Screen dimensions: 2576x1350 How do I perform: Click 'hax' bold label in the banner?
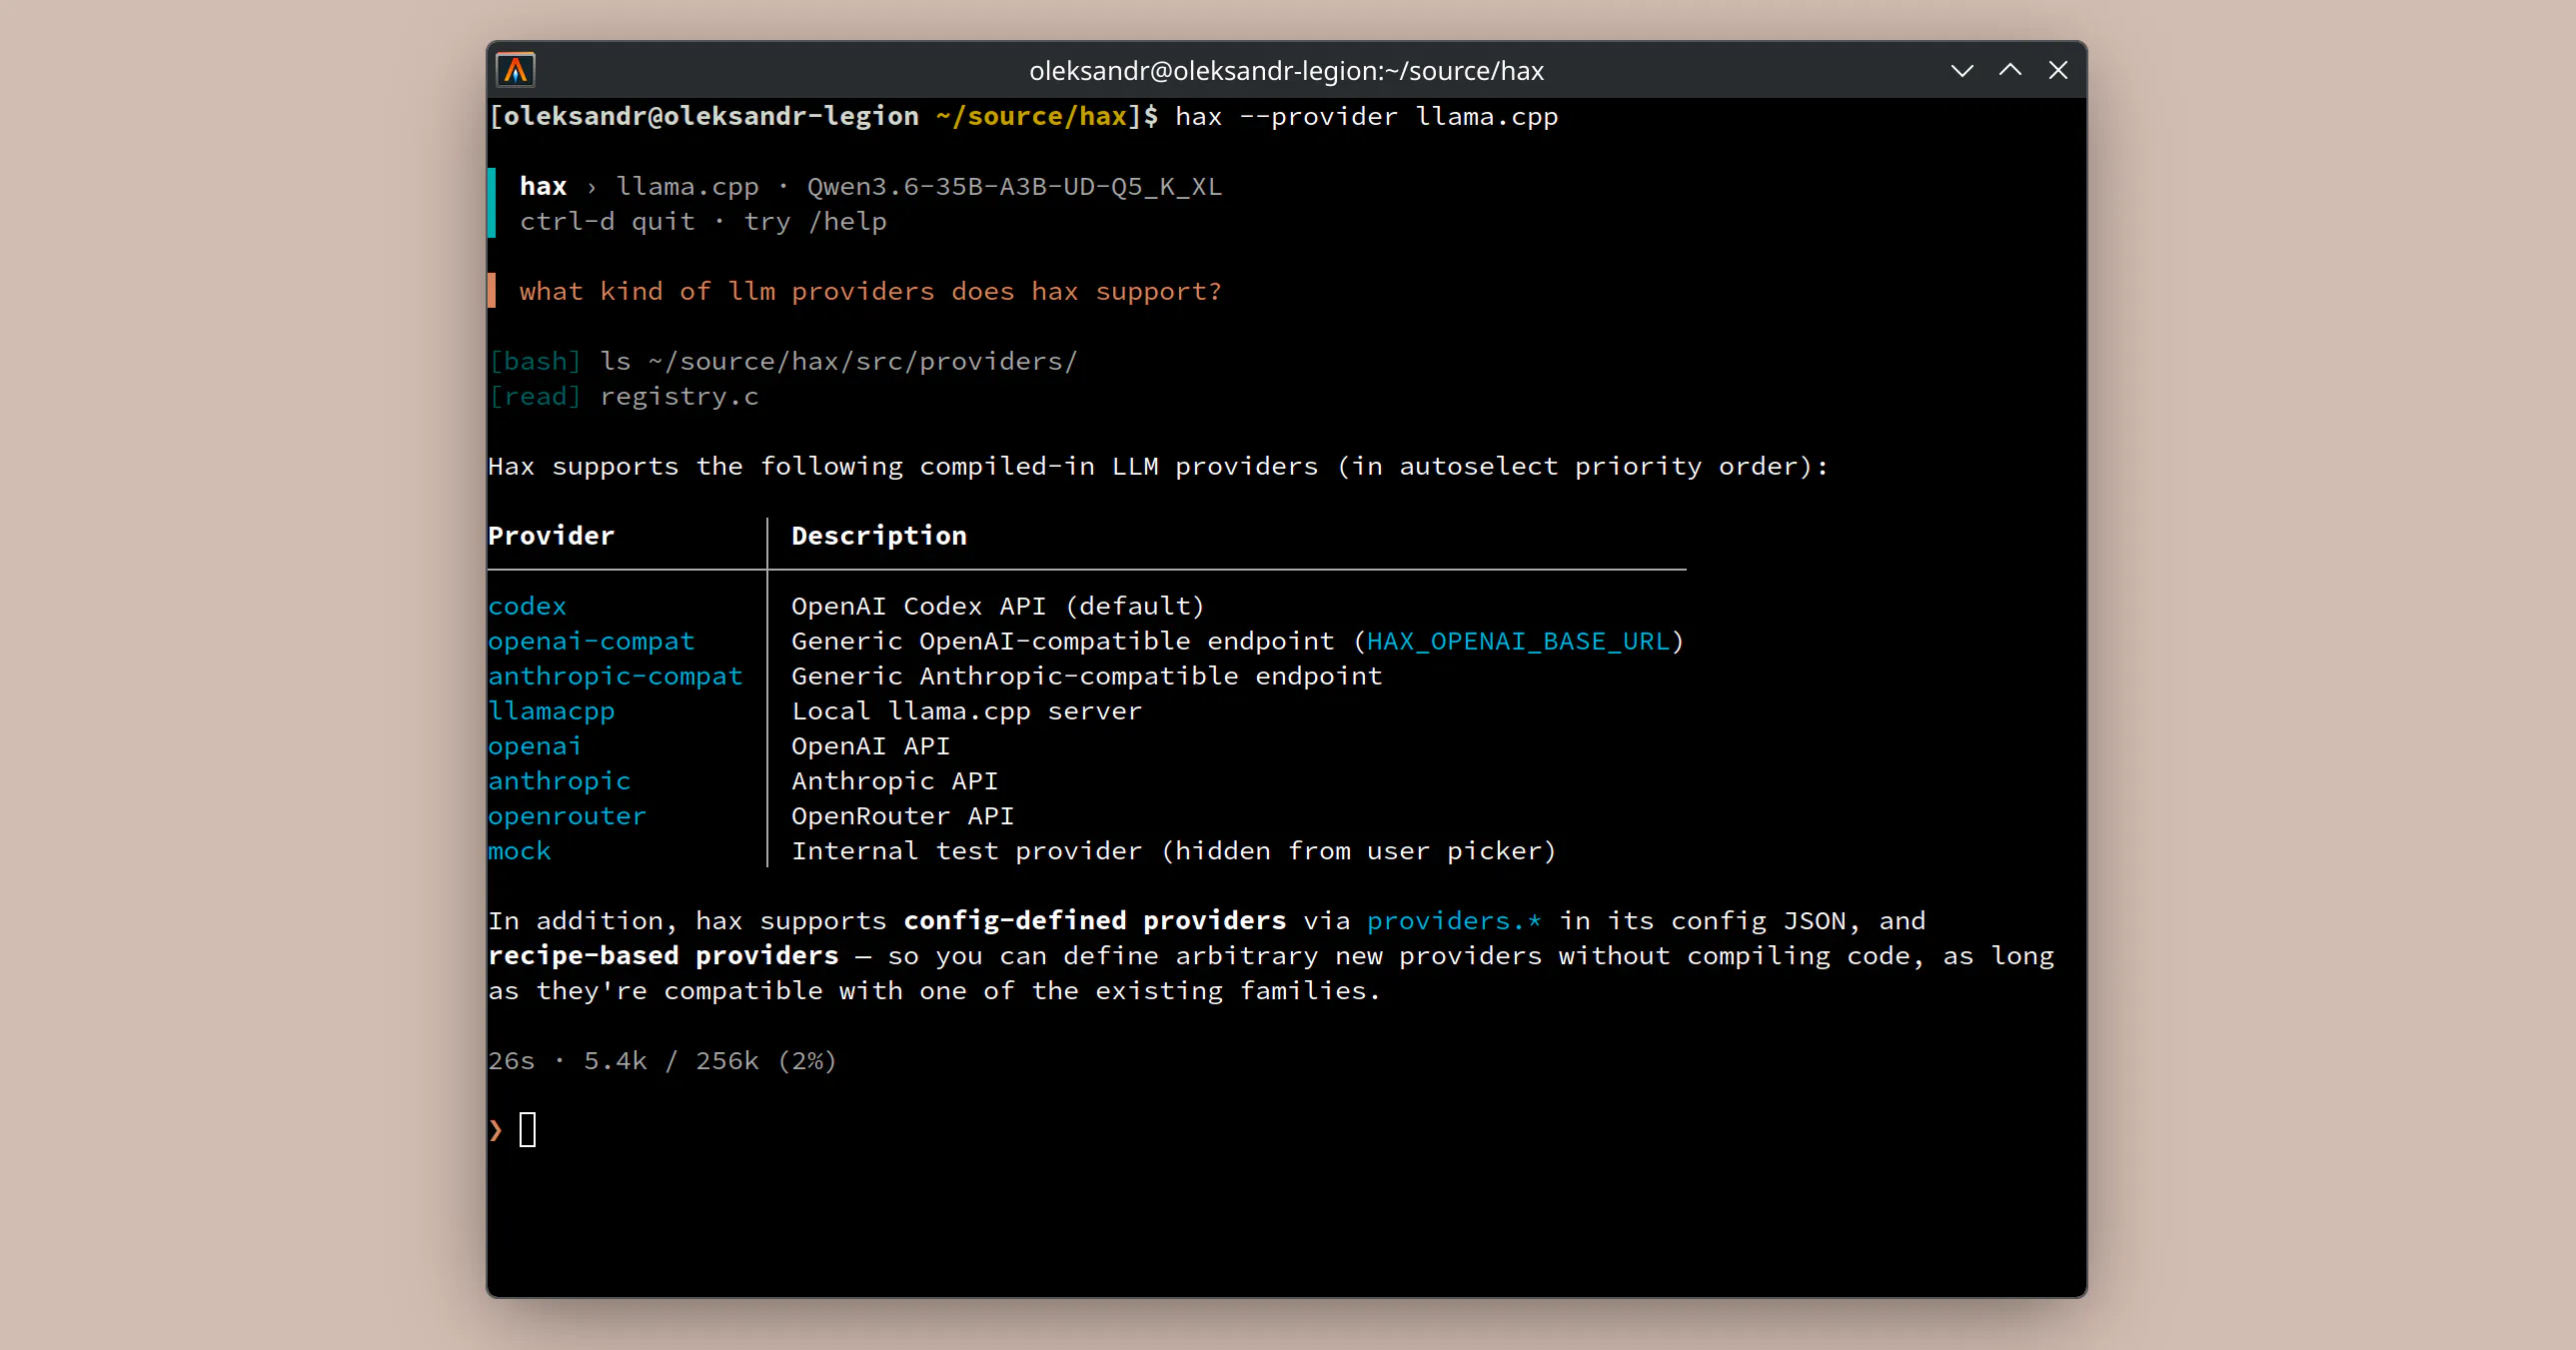click(x=543, y=187)
